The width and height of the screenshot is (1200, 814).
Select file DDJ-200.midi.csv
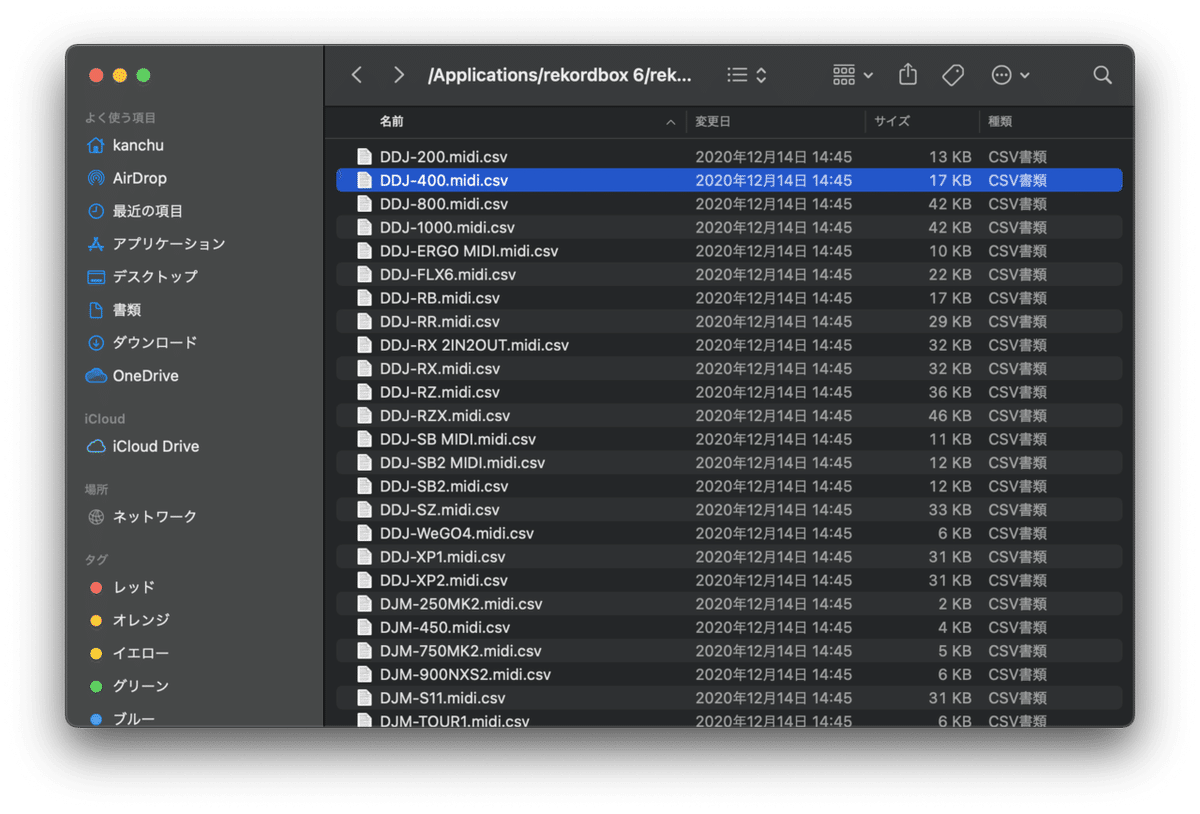[729, 157]
